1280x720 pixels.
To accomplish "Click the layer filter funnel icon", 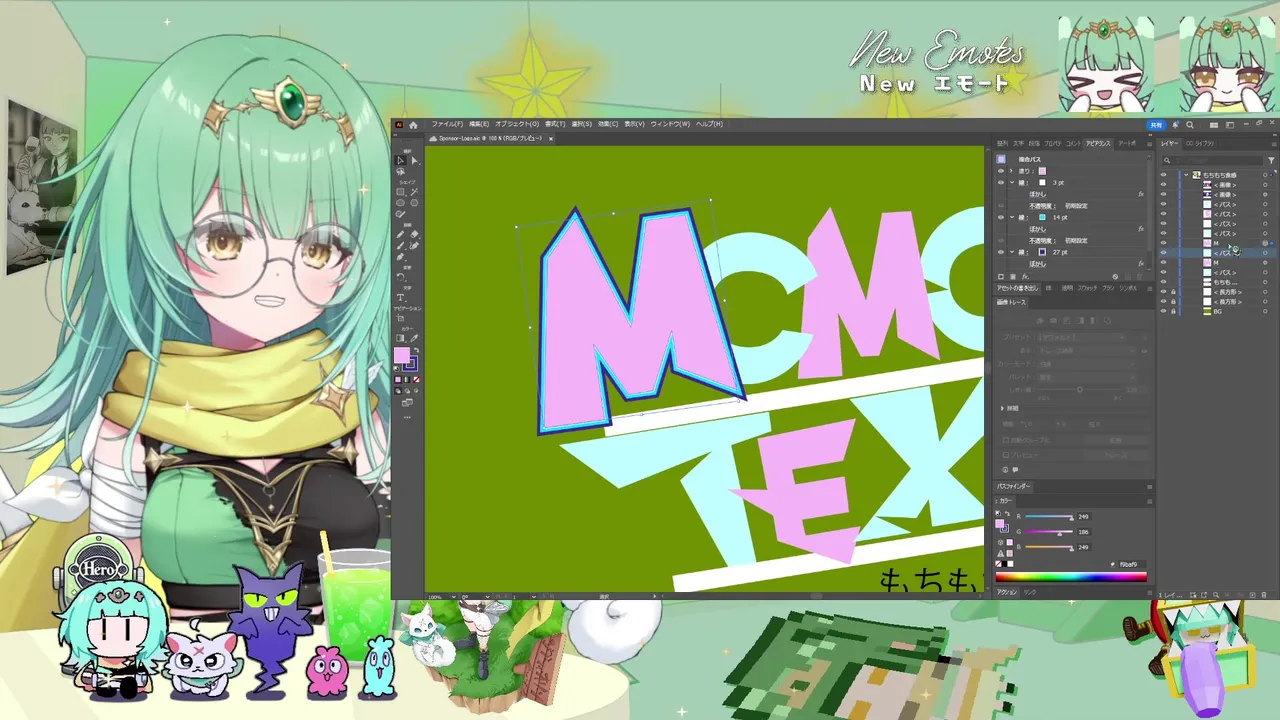I will 1271,161.
